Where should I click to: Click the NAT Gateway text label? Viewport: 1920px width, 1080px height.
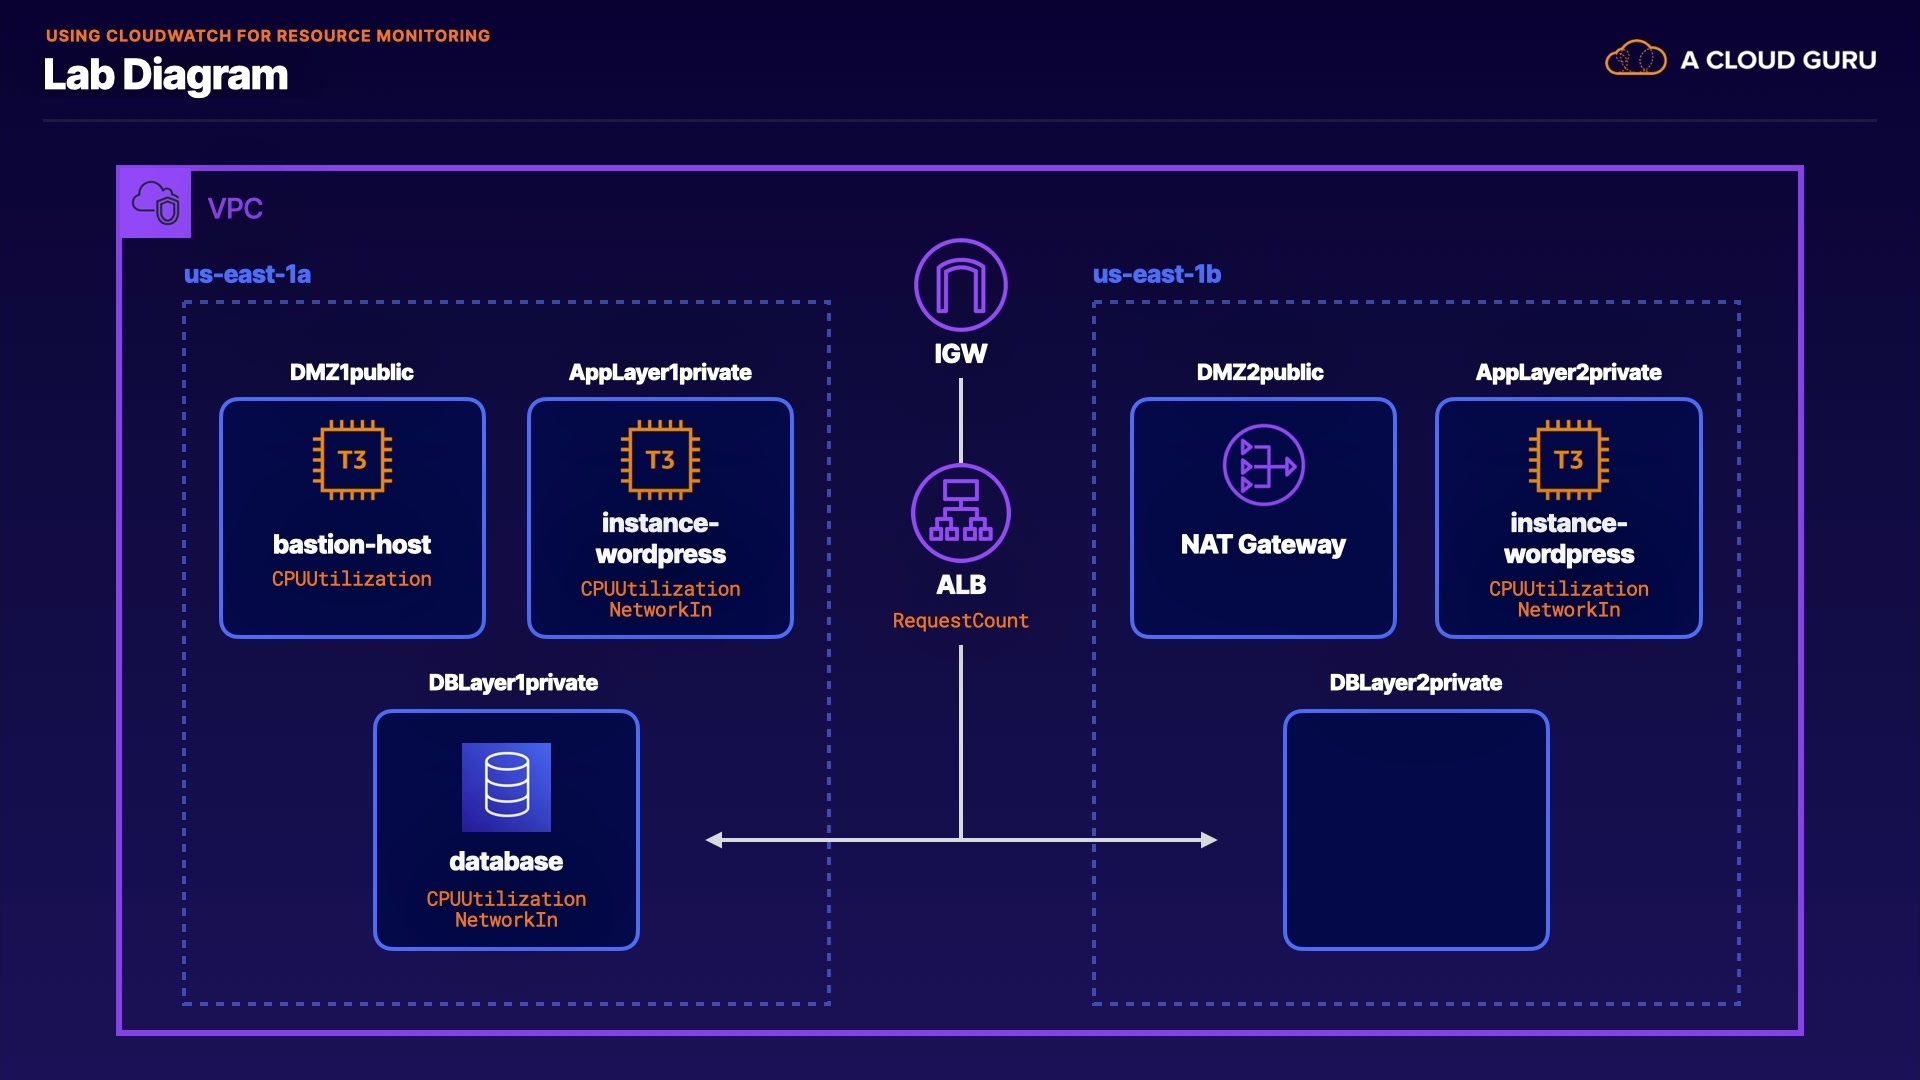1263,545
